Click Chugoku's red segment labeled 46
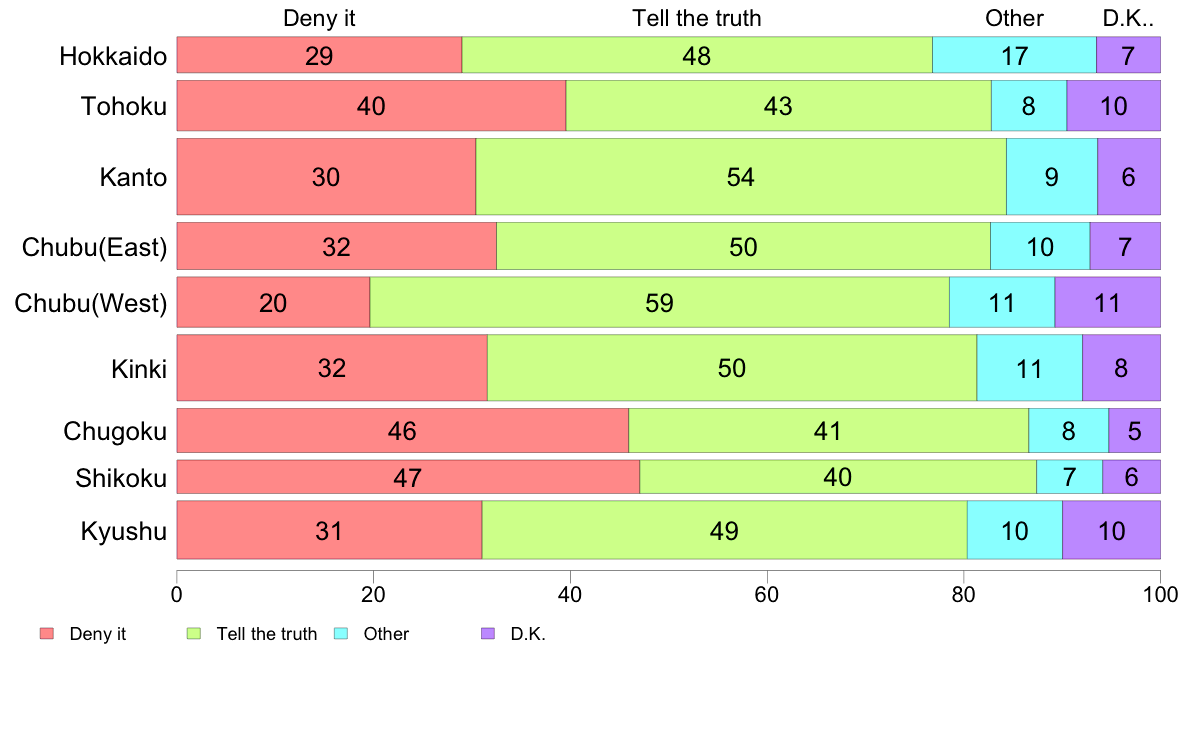 (402, 431)
